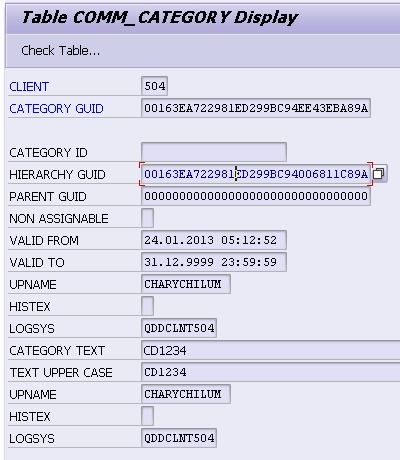Screen dimensions: 400x460
Task: Click the second UPNAME field near bottom
Action: [x=186, y=394]
